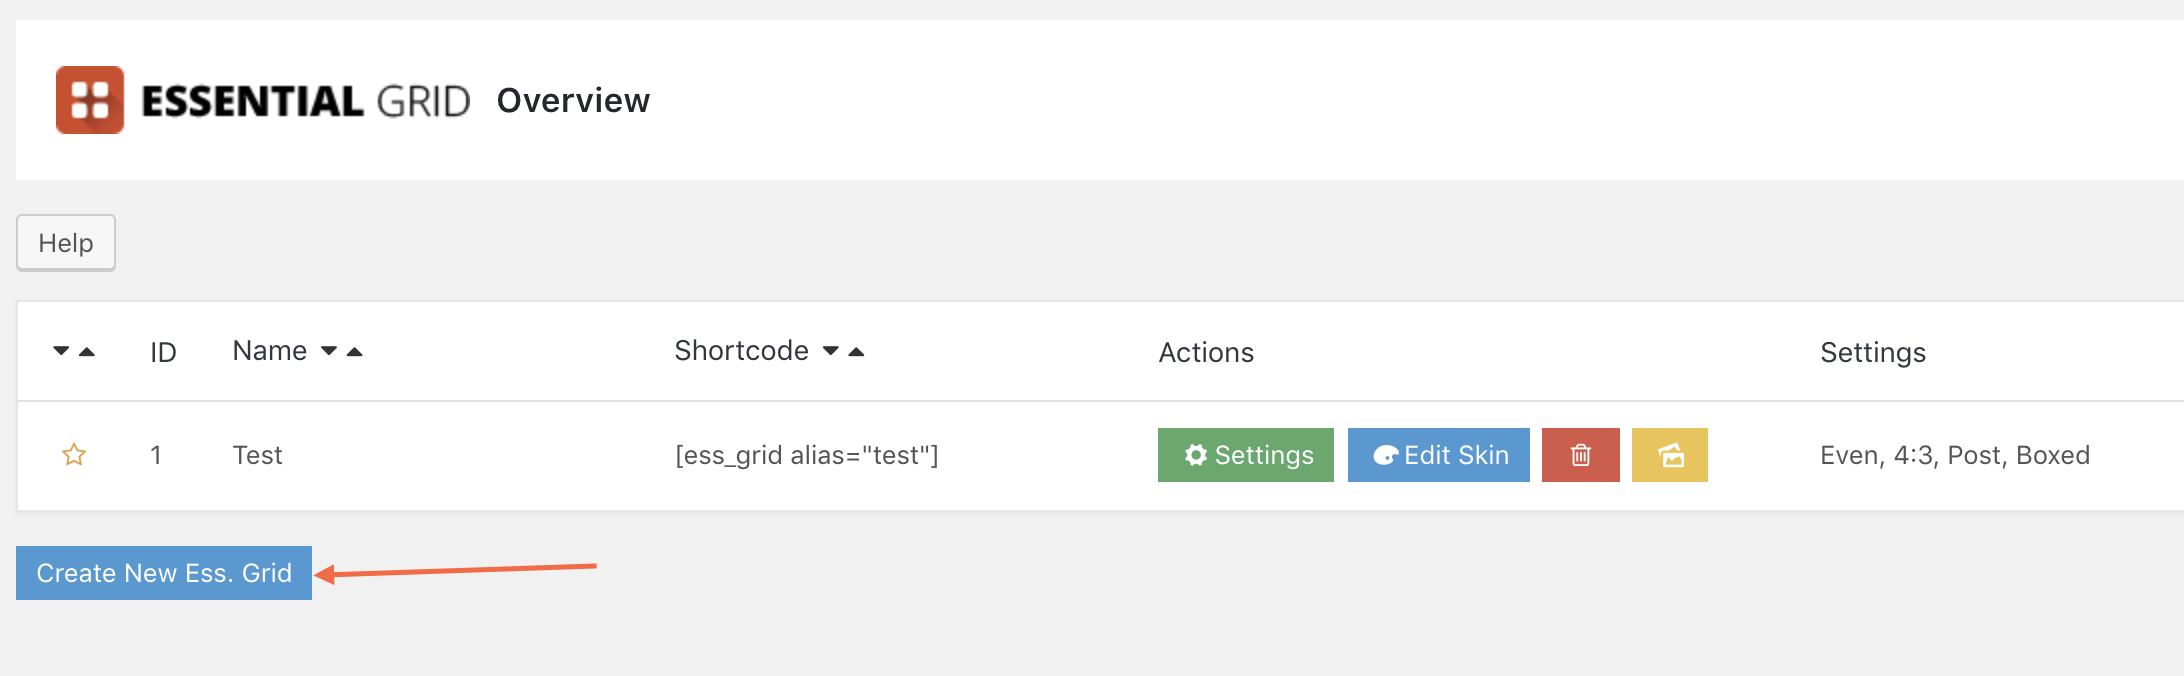
Task: Open the Help button
Action: coord(66,243)
